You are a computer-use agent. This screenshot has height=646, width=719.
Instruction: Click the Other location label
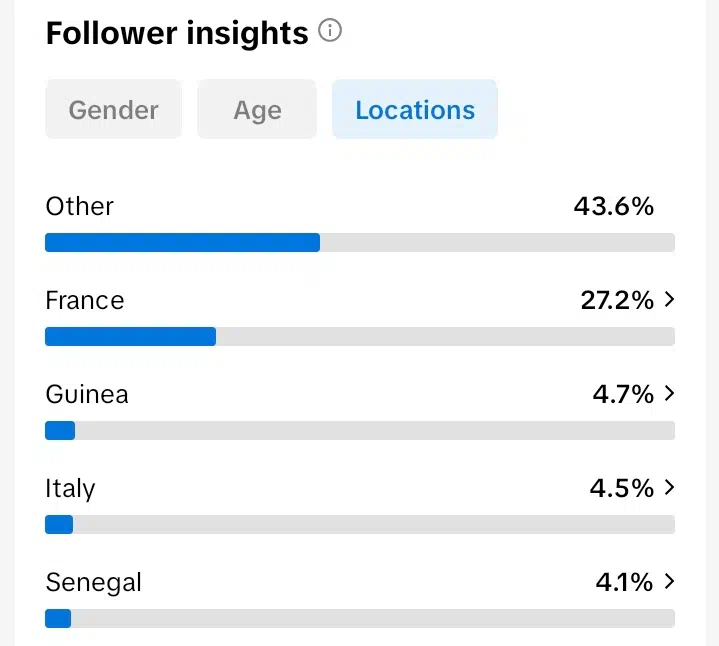(79, 206)
